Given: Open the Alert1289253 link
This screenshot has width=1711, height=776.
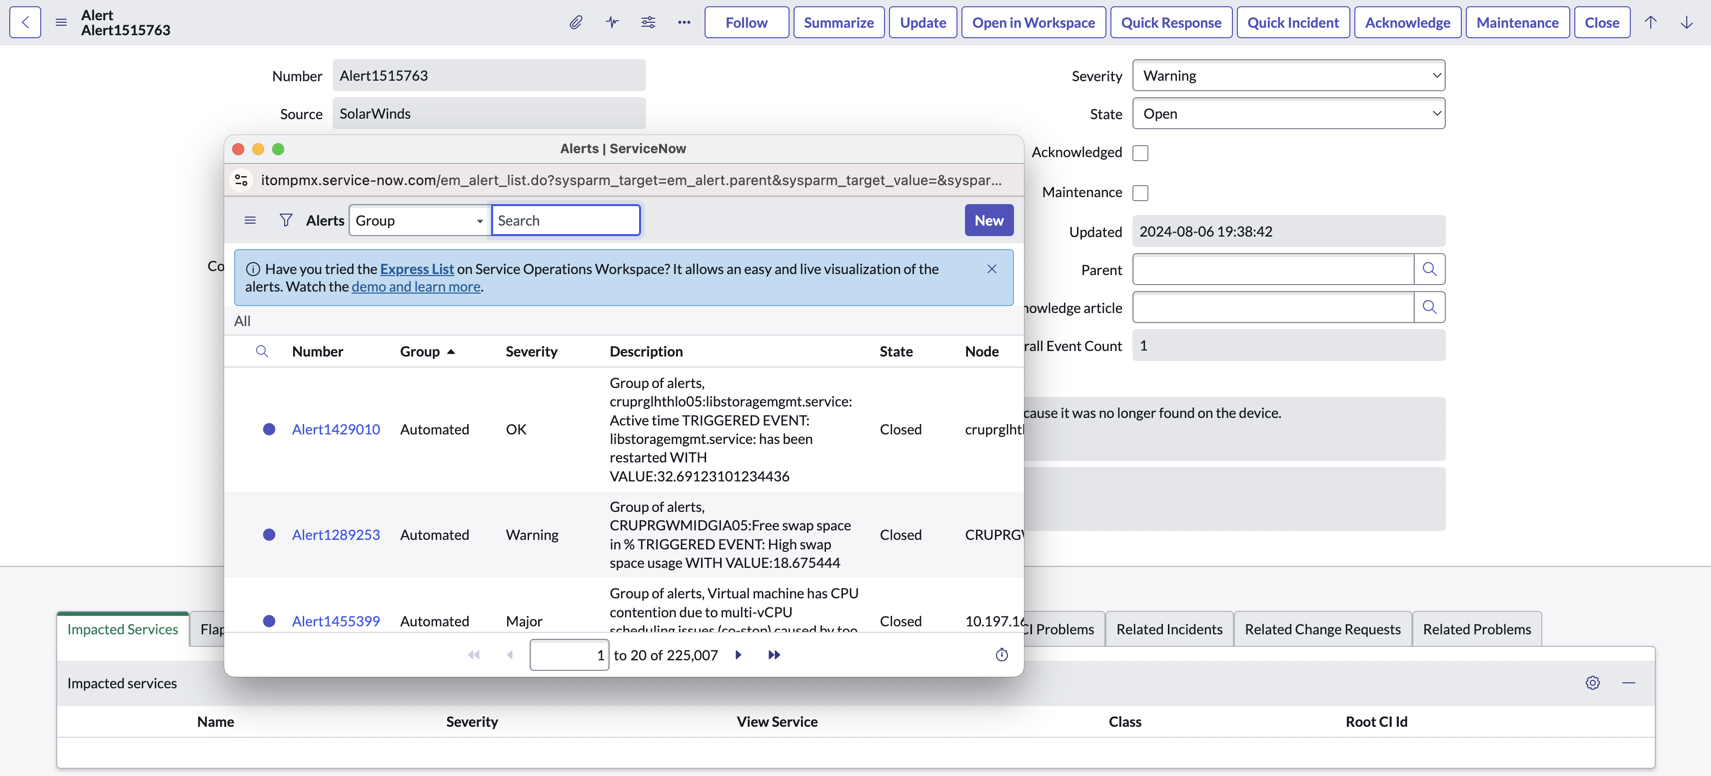Looking at the screenshot, I should click(x=336, y=535).
